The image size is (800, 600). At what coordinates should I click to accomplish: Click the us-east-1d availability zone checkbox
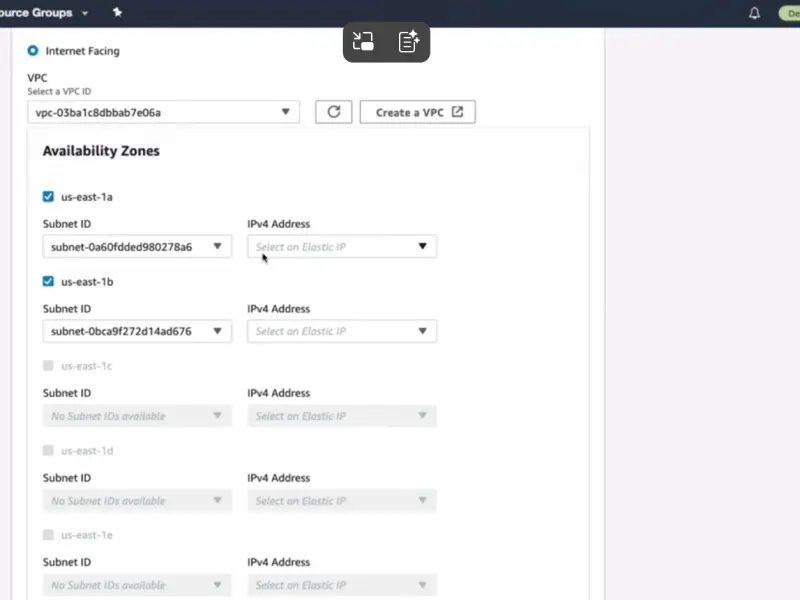coord(47,450)
